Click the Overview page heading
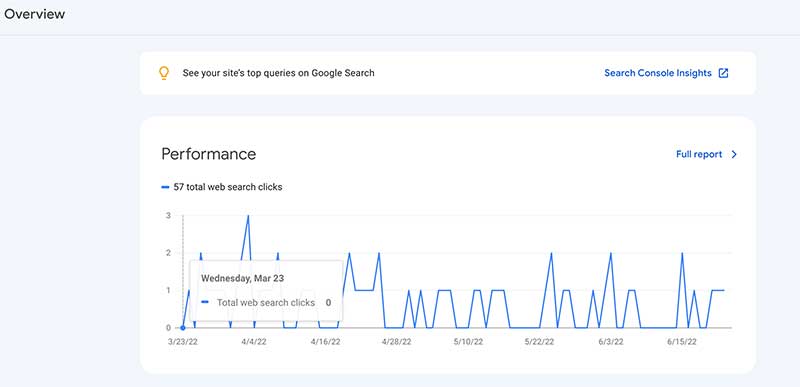The image size is (800, 387). (34, 14)
